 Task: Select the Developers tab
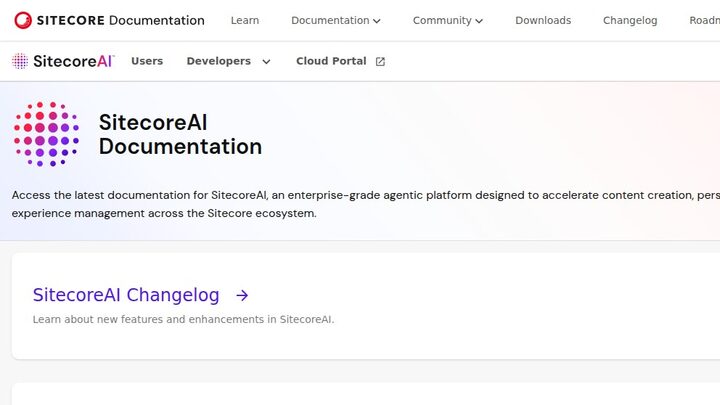click(x=219, y=61)
